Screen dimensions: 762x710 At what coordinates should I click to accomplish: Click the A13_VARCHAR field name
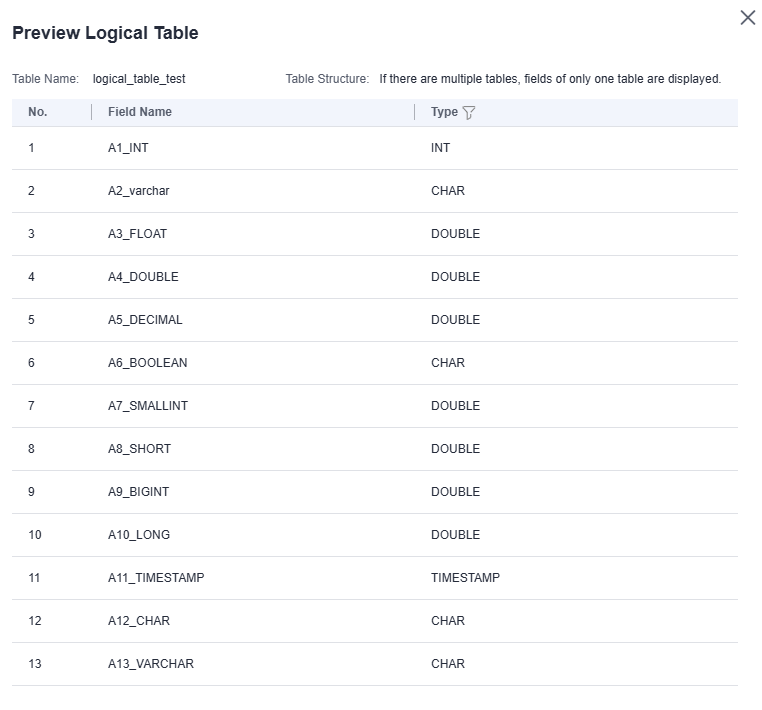tap(151, 664)
